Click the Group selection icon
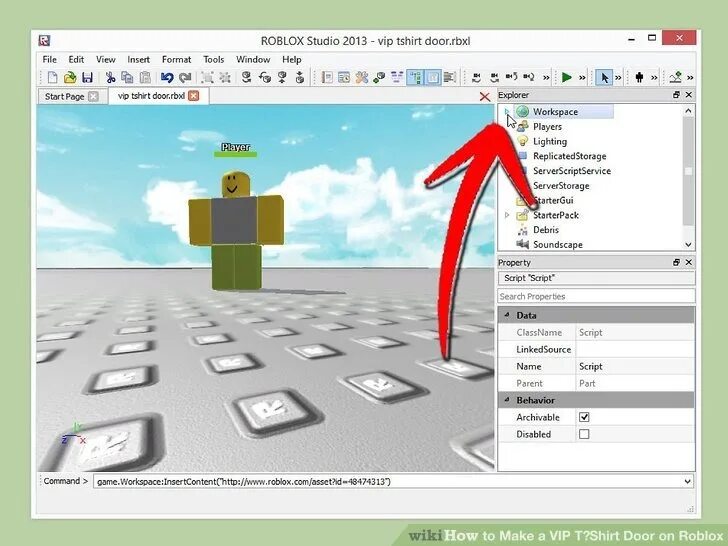This screenshot has height=546, width=728. click(x=207, y=78)
